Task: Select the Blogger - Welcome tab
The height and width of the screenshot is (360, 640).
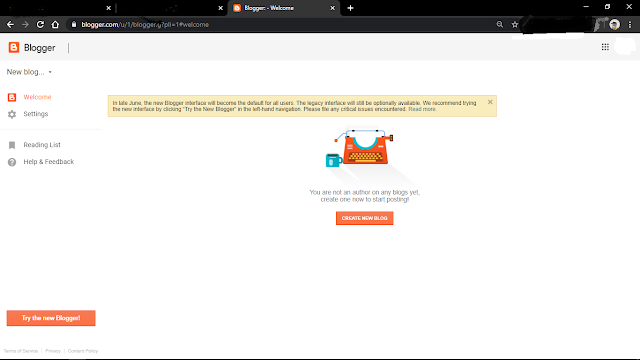Action: [284, 8]
